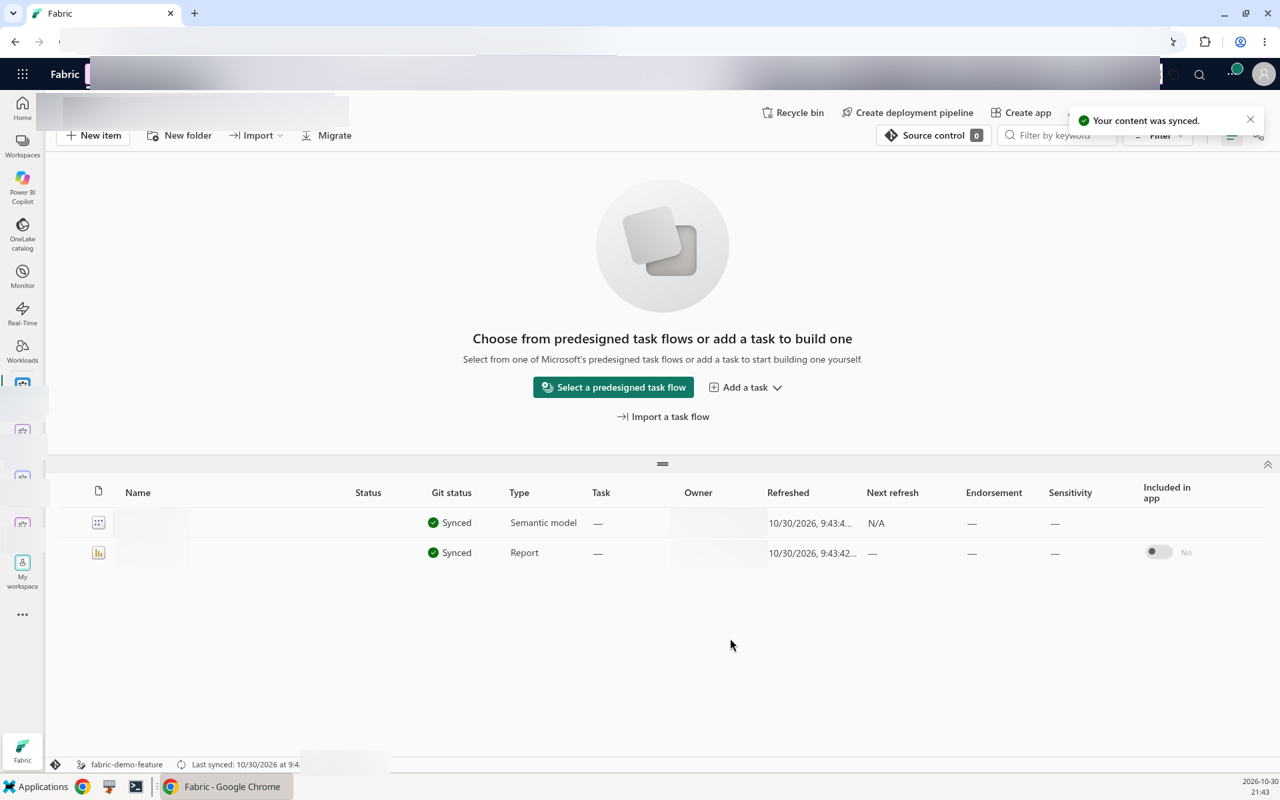Open the Real-Time hub
The height and width of the screenshot is (800, 1280).
22,314
